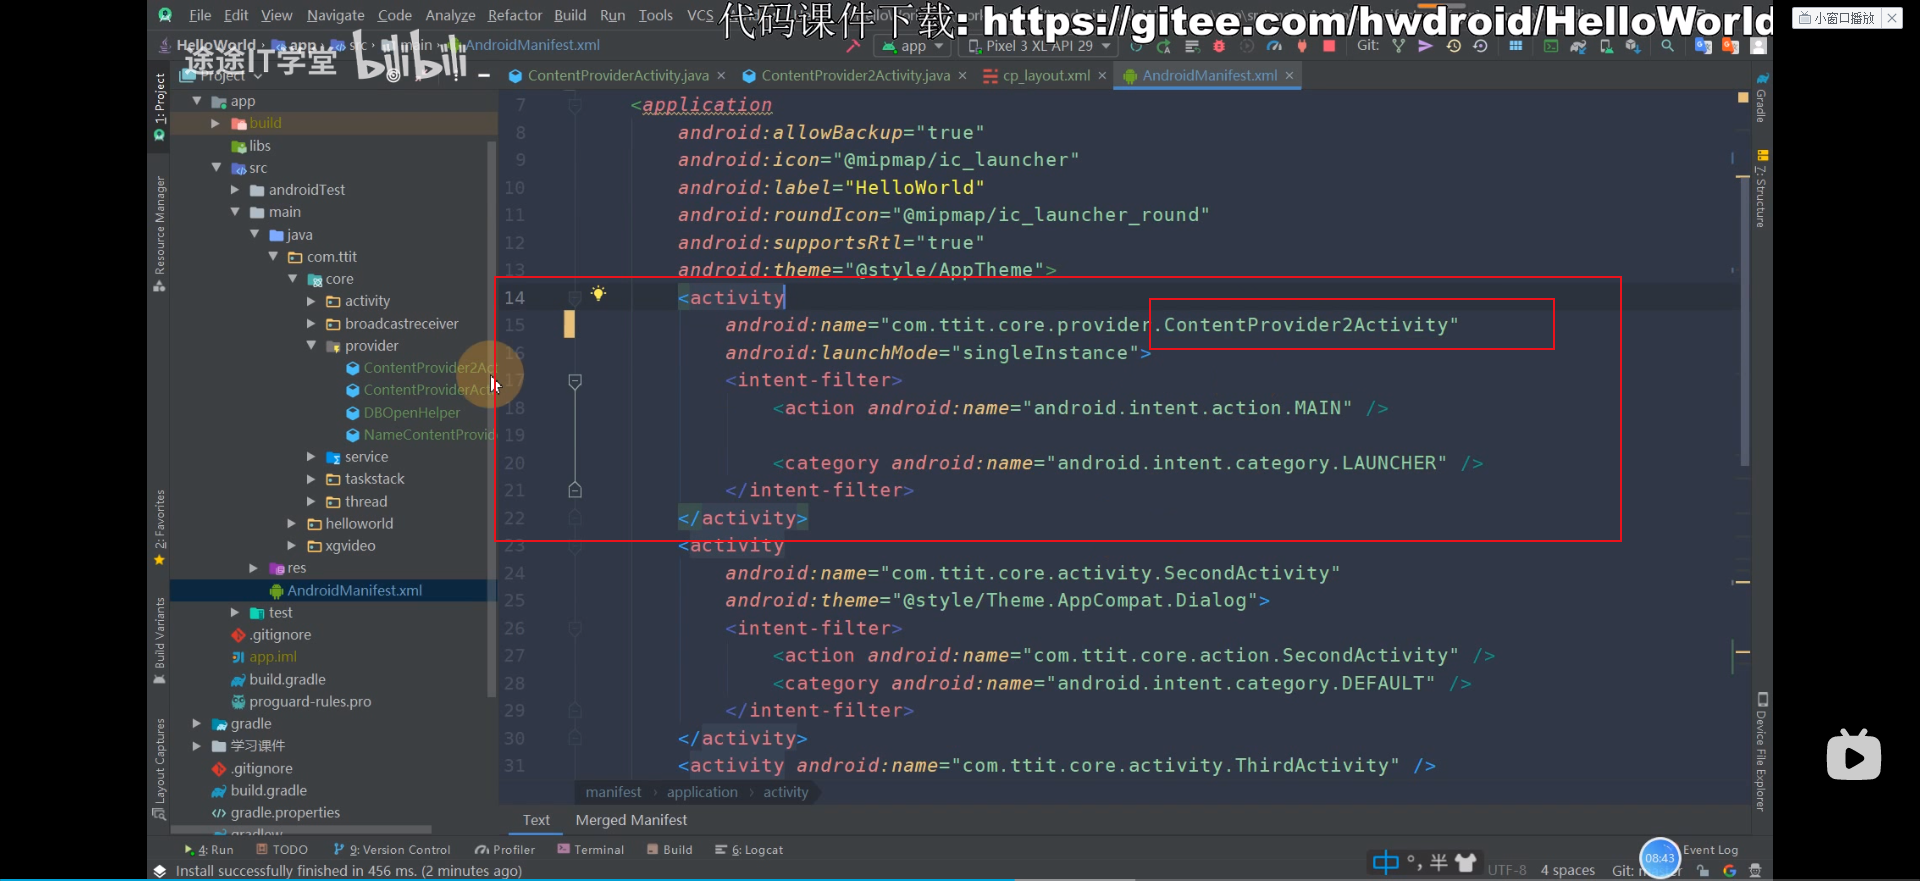
Task: Select AndroidManifest.xml in the project tree
Action: click(x=334, y=591)
